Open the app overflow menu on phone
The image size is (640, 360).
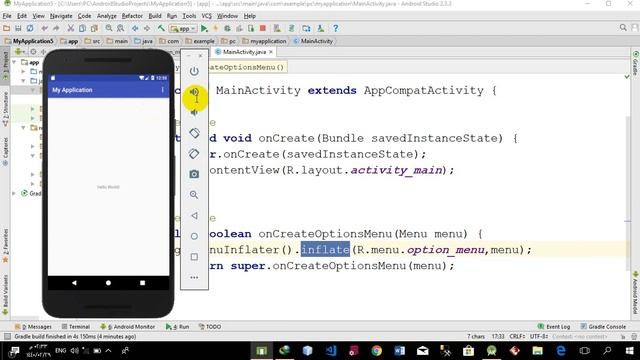(x=162, y=90)
